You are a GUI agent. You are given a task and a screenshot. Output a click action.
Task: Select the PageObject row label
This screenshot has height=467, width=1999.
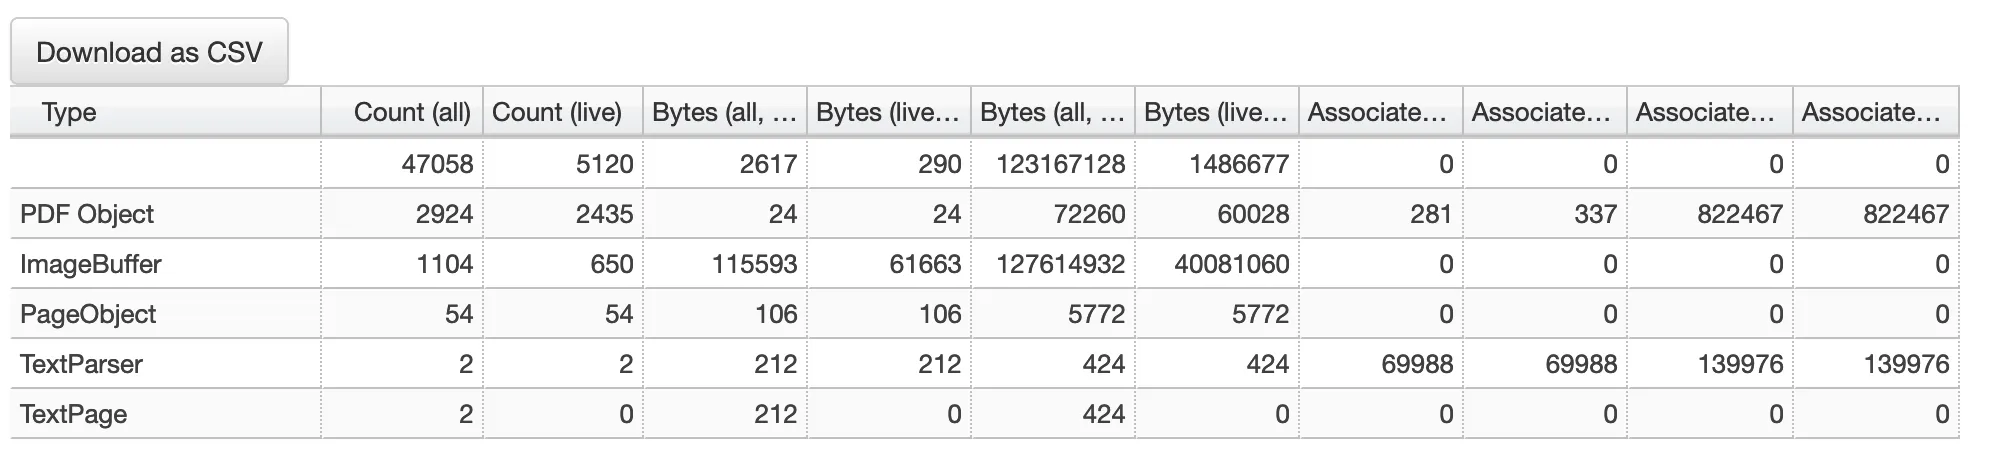(88, 314)
